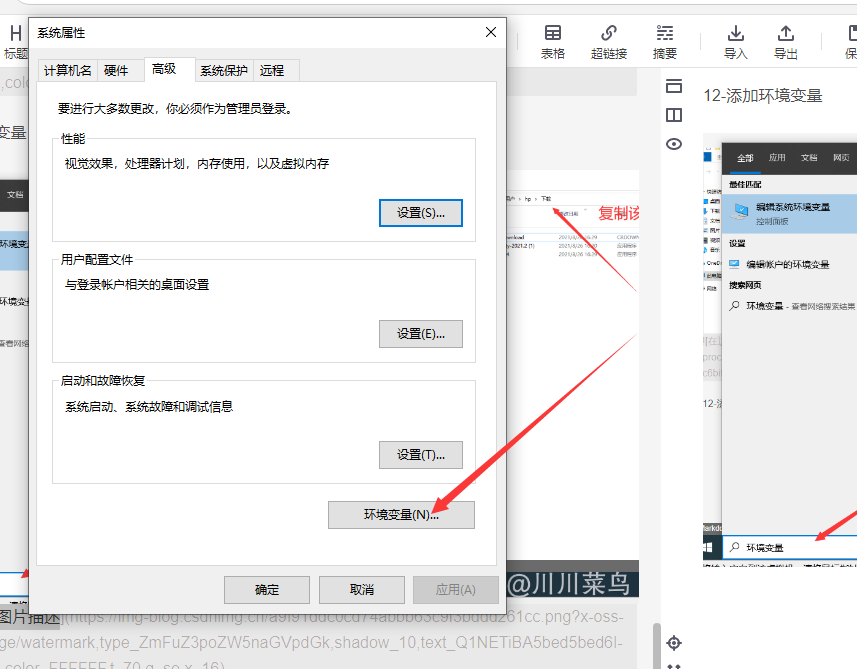
Task: Open 启动和故障恢复 settings via 设置(T)
Action: tap(420, 454)
